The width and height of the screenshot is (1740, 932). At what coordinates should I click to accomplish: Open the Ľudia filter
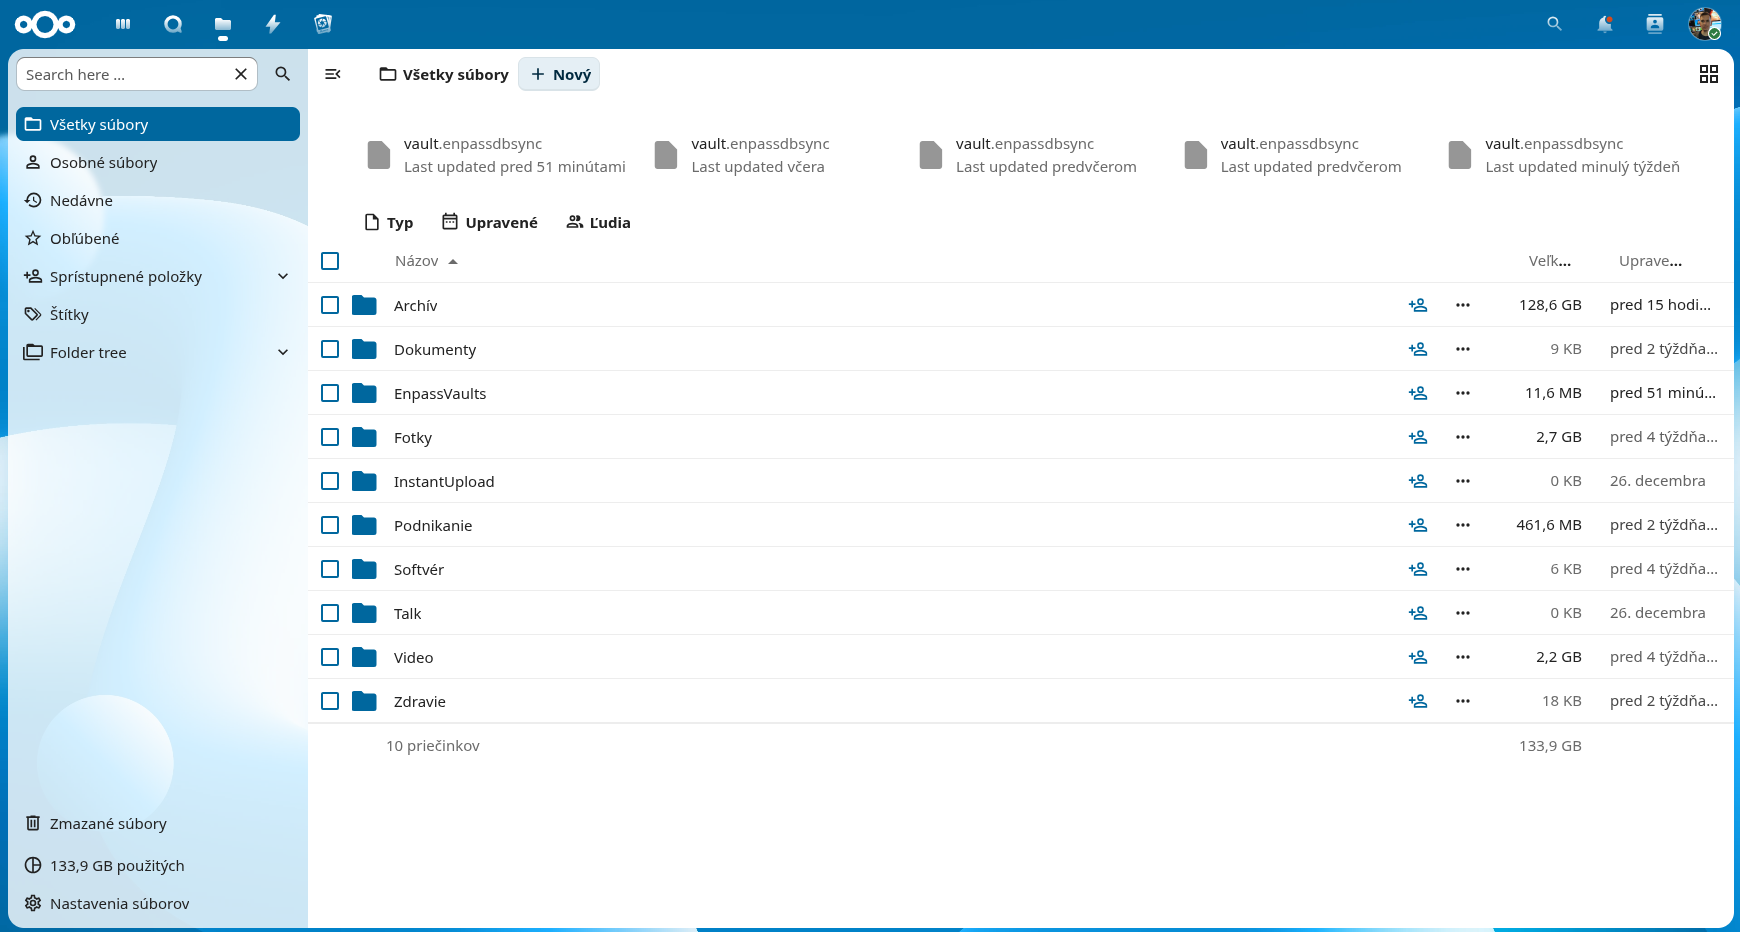(598, 222)
